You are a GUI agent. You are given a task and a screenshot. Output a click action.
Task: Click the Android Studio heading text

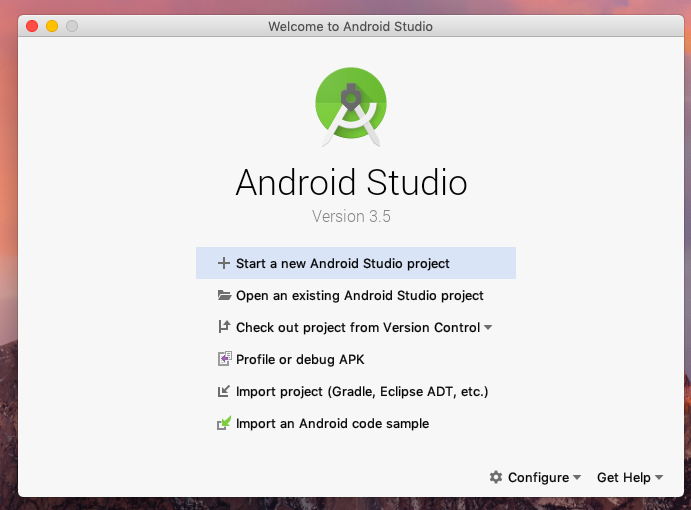coord(351,182)
